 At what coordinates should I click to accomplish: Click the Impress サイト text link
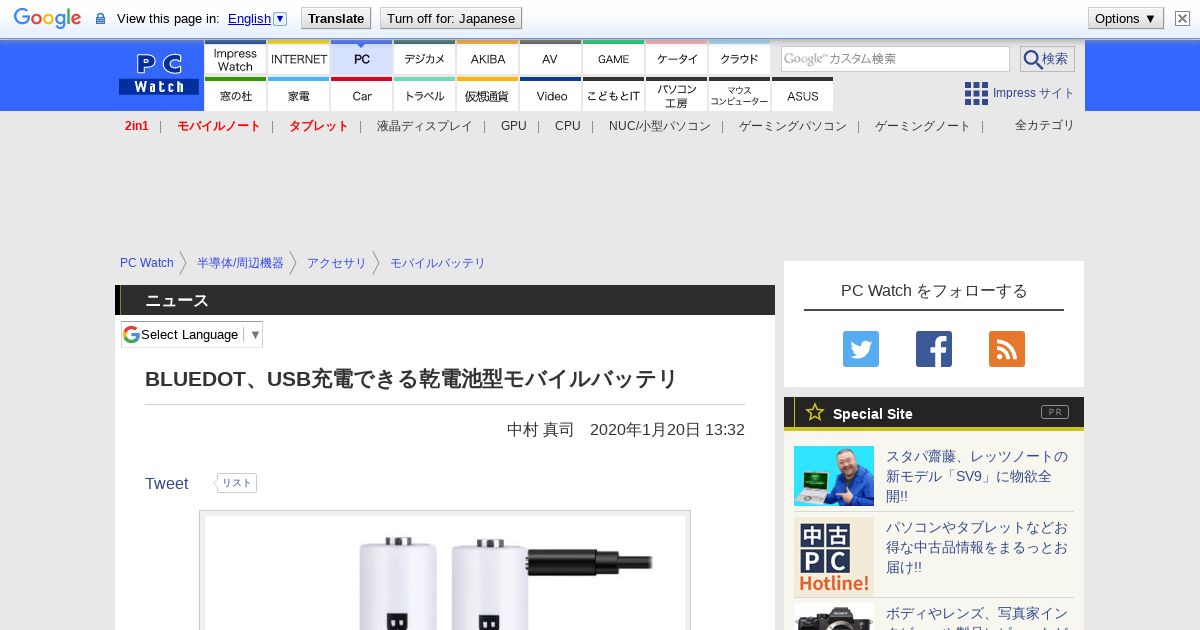tap(1034, 93)
